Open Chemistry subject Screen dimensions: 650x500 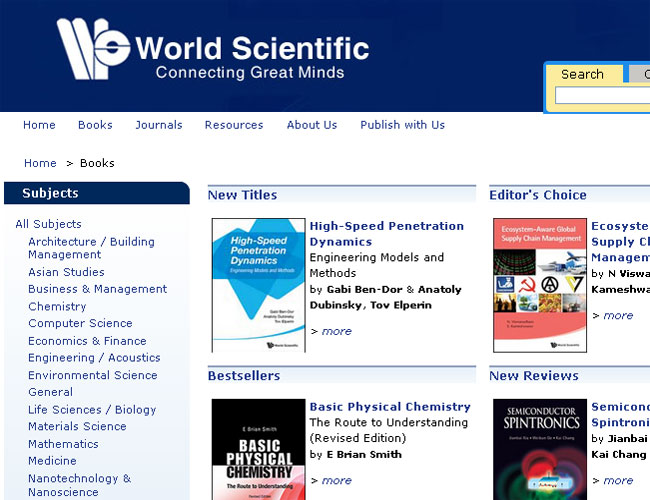(57, 306)
